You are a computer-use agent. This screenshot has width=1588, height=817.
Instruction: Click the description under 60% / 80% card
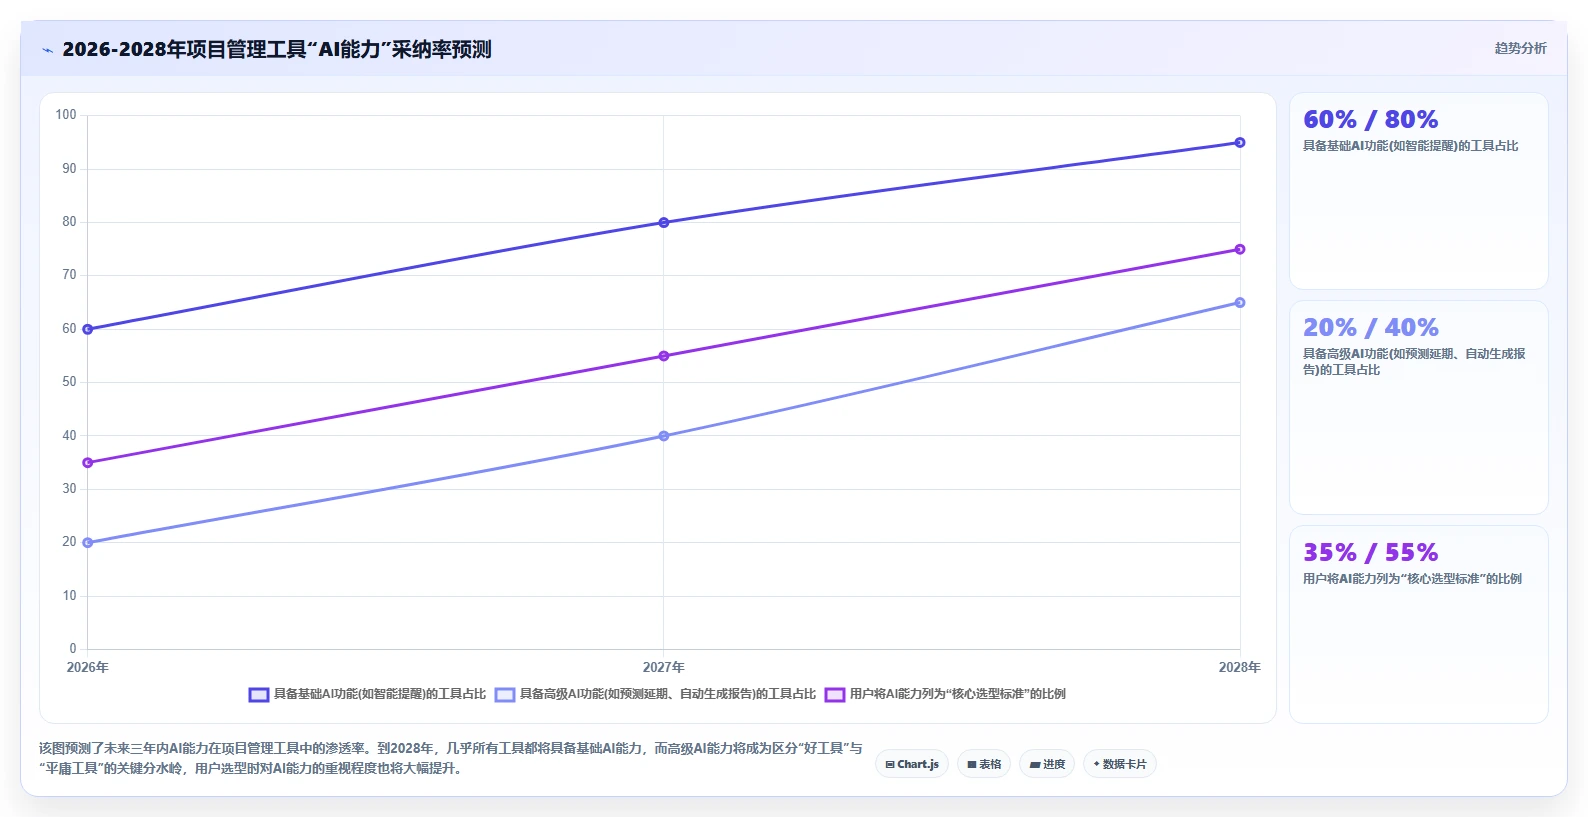pos(1410,146)
